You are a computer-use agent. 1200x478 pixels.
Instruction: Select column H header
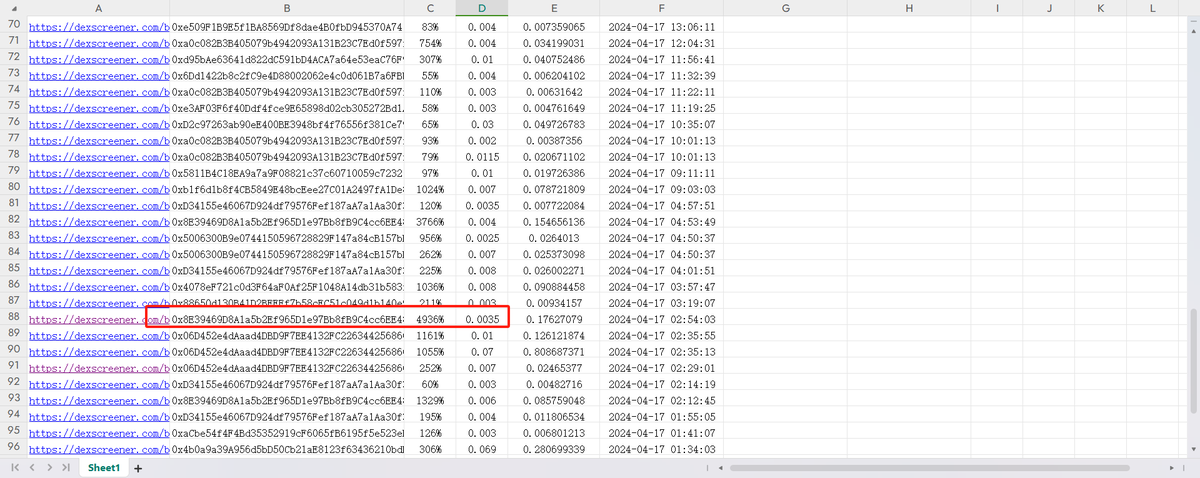tap(909, 8)
